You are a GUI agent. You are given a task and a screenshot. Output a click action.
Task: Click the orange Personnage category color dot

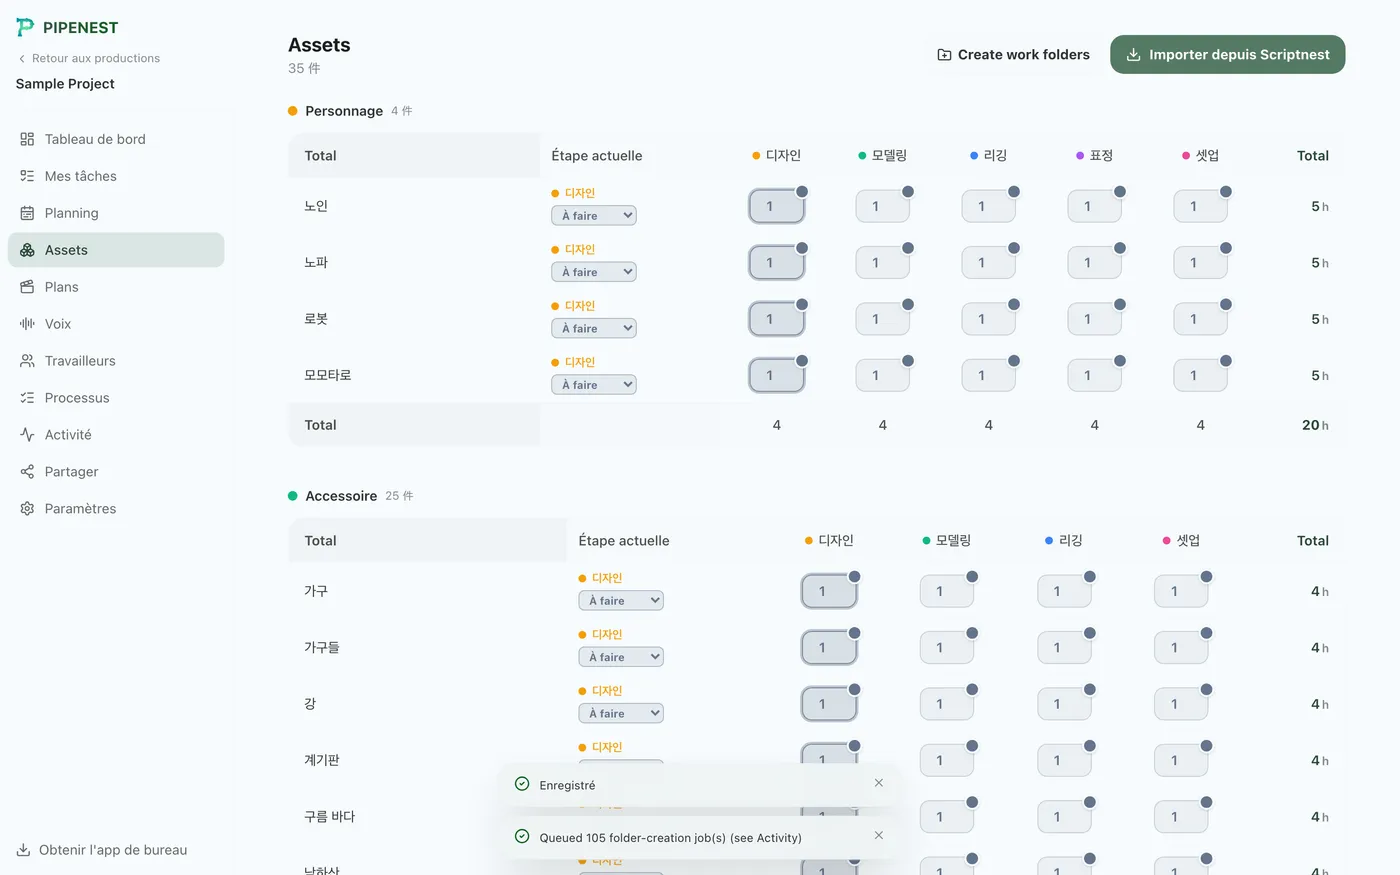coord(293,111)
